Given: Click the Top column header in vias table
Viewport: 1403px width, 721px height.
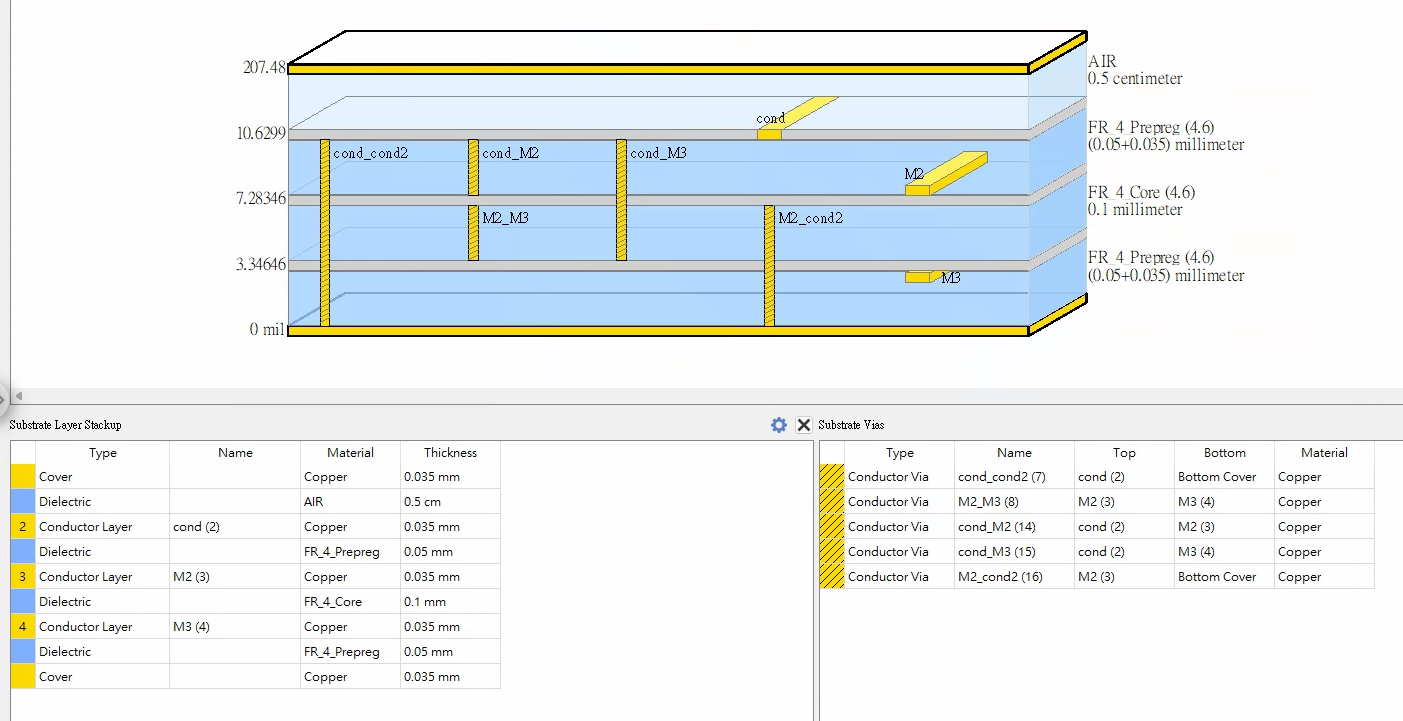Looking at the screenshot, I should [1124, 453].
